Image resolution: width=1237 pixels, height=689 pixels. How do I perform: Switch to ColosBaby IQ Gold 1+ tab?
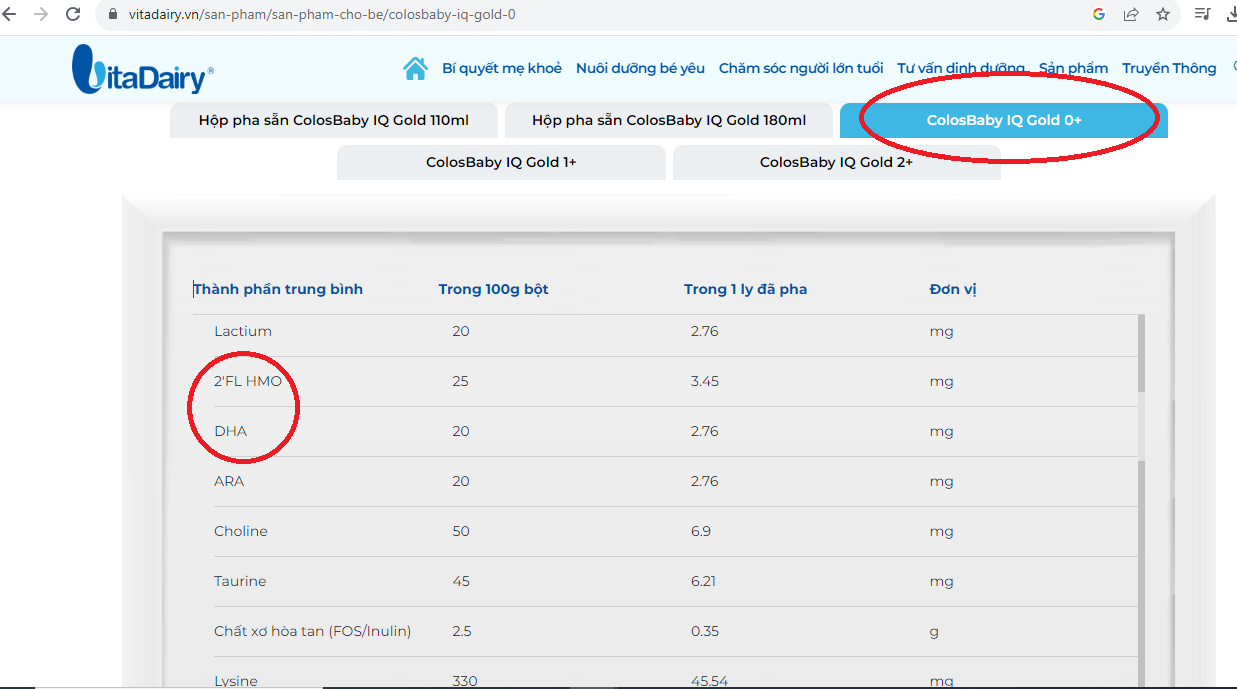[x=501, y=162]
